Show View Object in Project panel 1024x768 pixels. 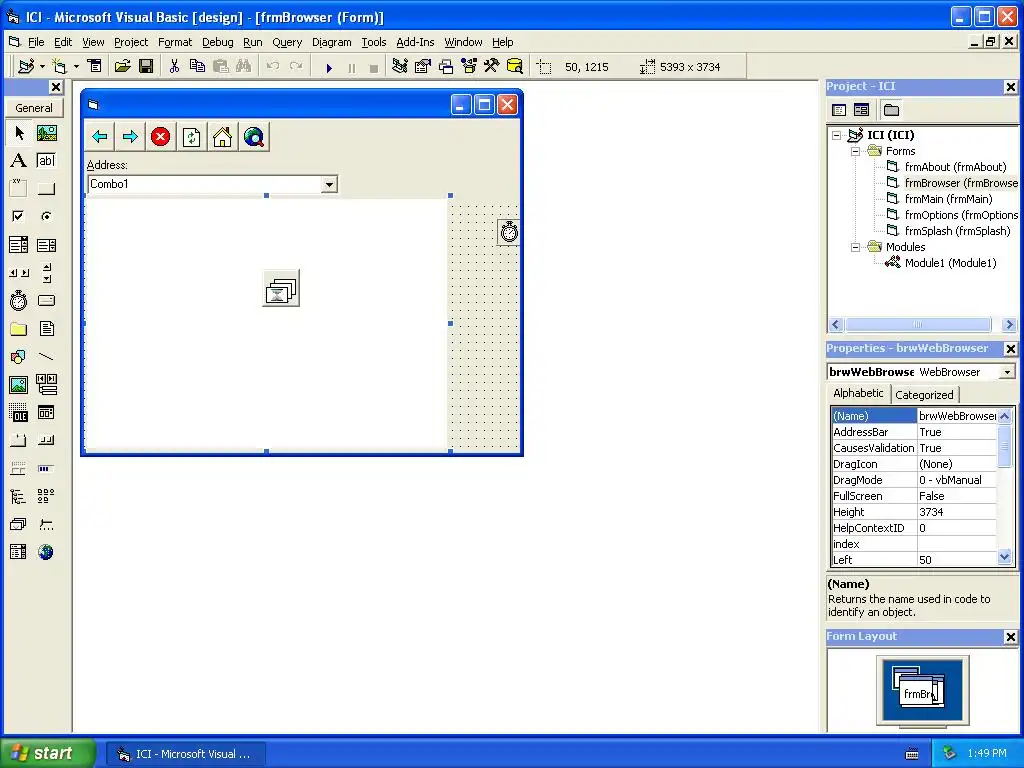click(x=861, y=110)
